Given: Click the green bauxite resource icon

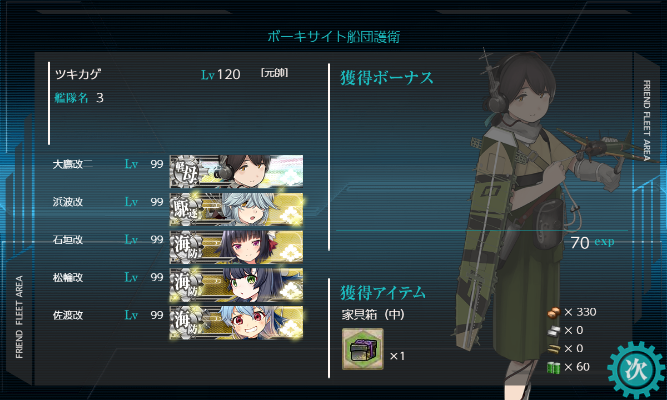Looking at the screenshot, I should pyautogui.click(x=553, y=367).
